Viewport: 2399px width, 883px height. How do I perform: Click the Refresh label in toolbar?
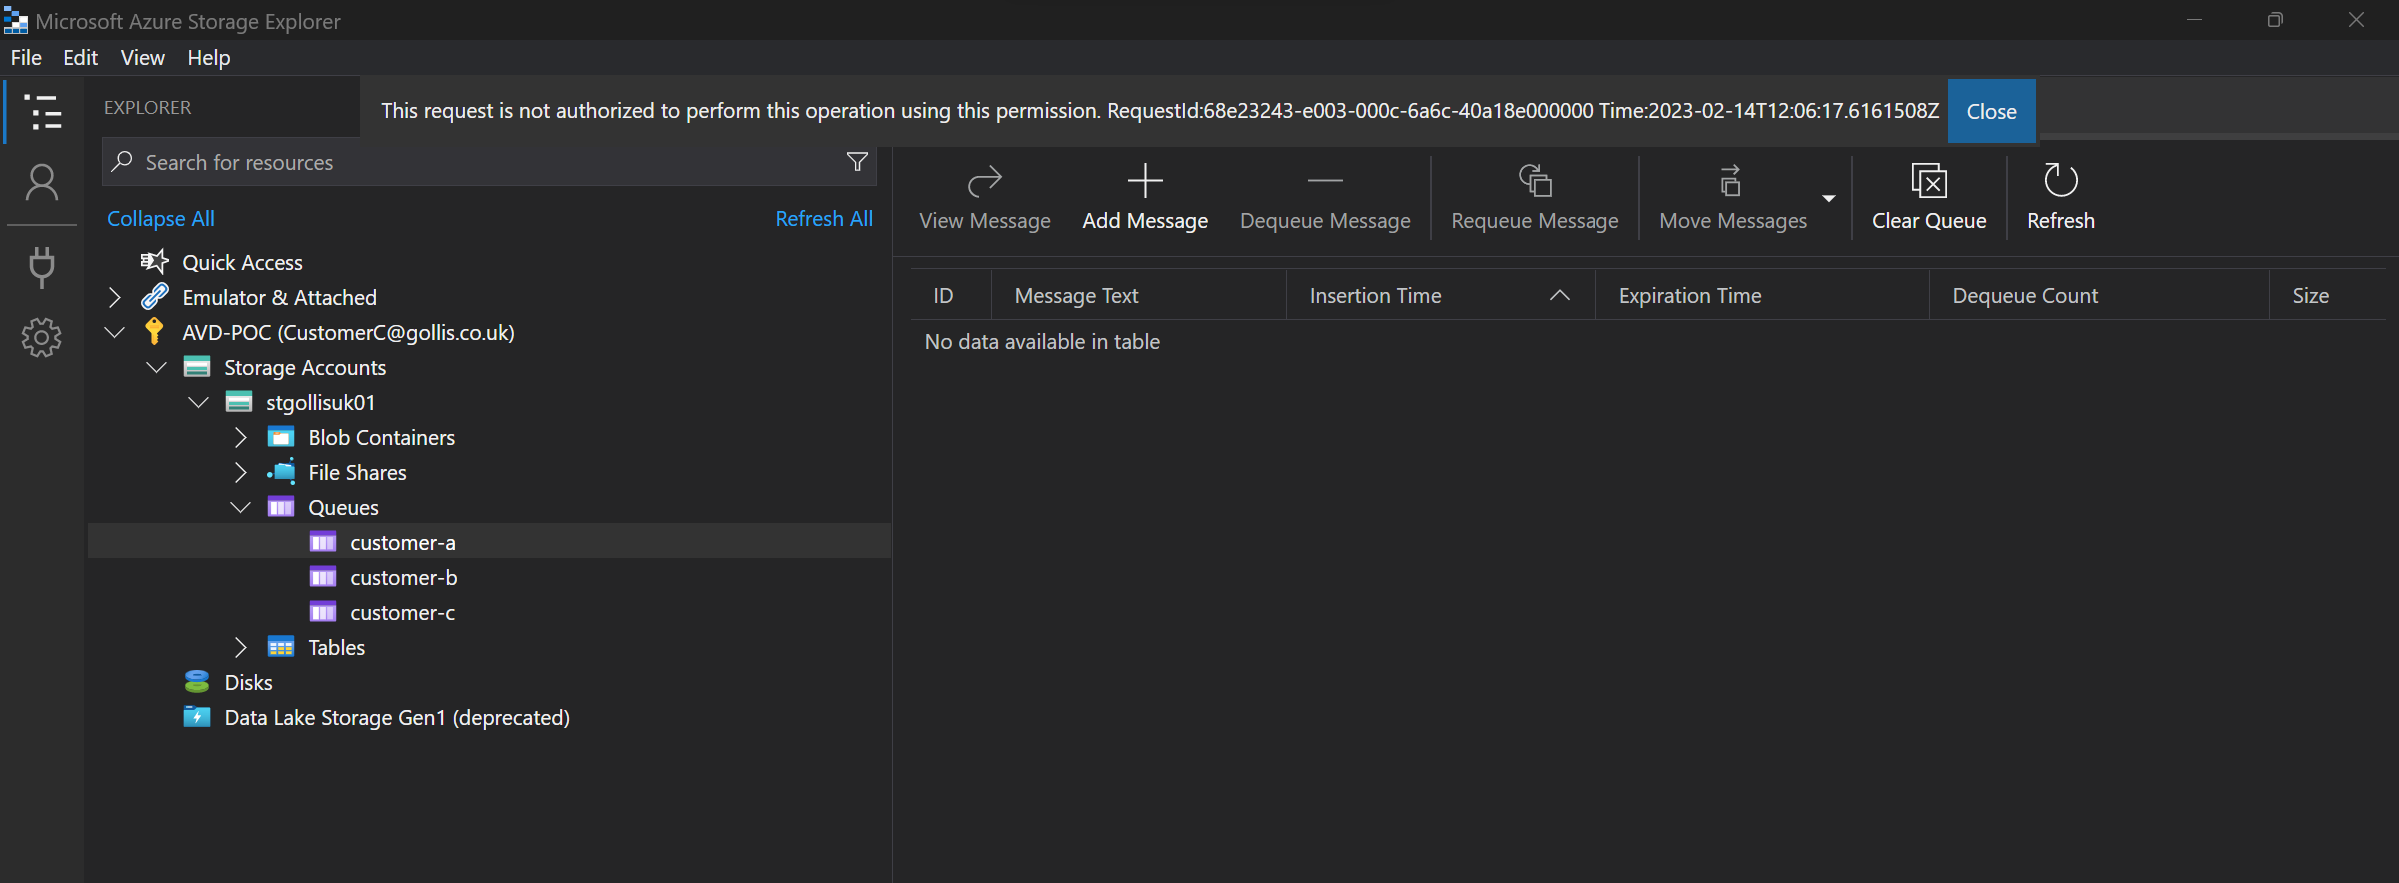tap(2061, 220)
